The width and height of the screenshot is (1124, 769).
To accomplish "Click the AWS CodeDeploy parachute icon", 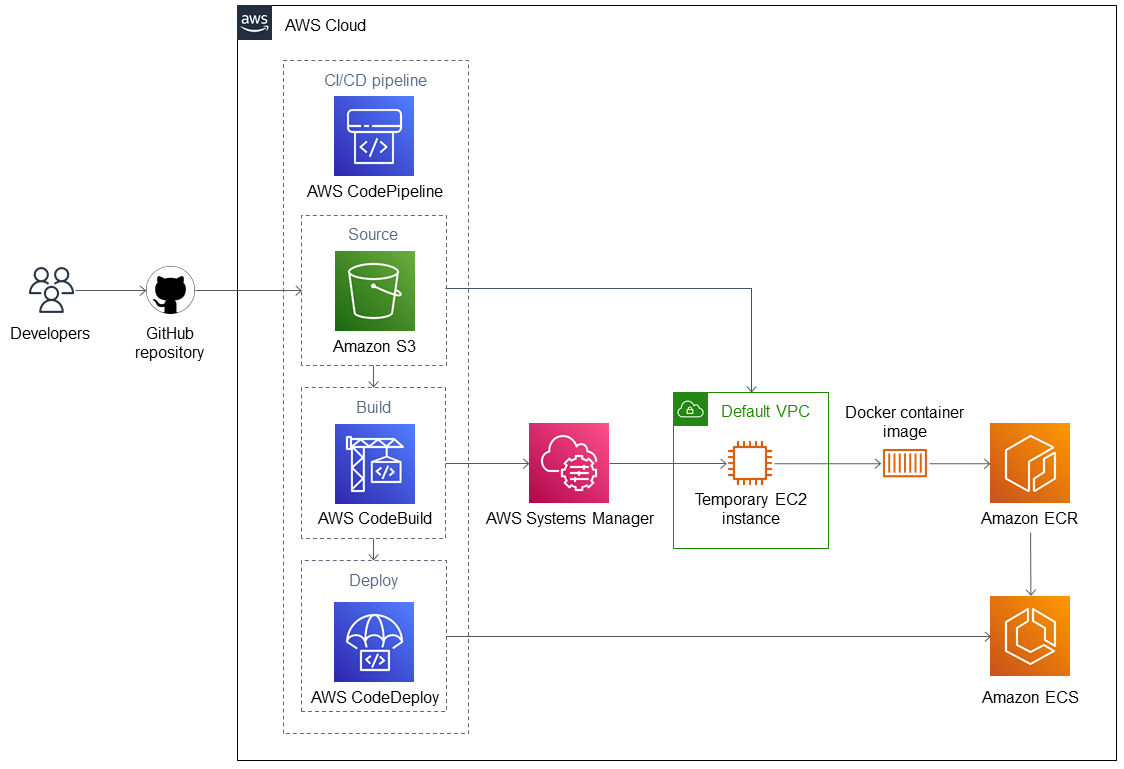I will click(x=373, y=641).
